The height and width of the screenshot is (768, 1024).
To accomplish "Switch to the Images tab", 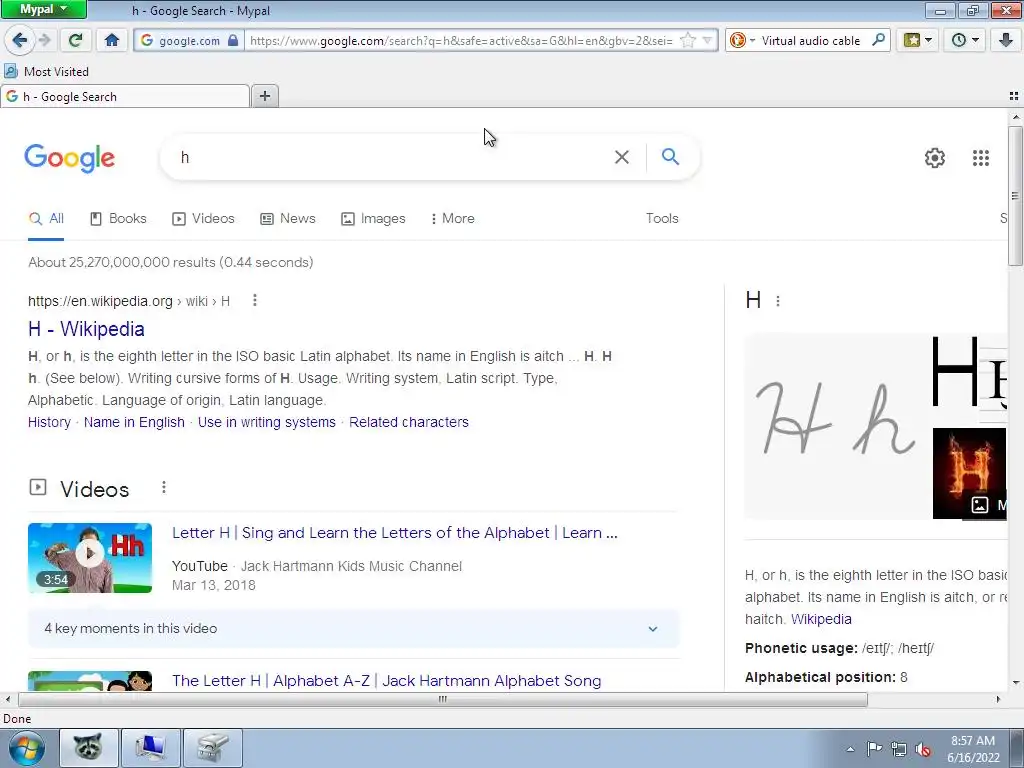I will [374, 219].
